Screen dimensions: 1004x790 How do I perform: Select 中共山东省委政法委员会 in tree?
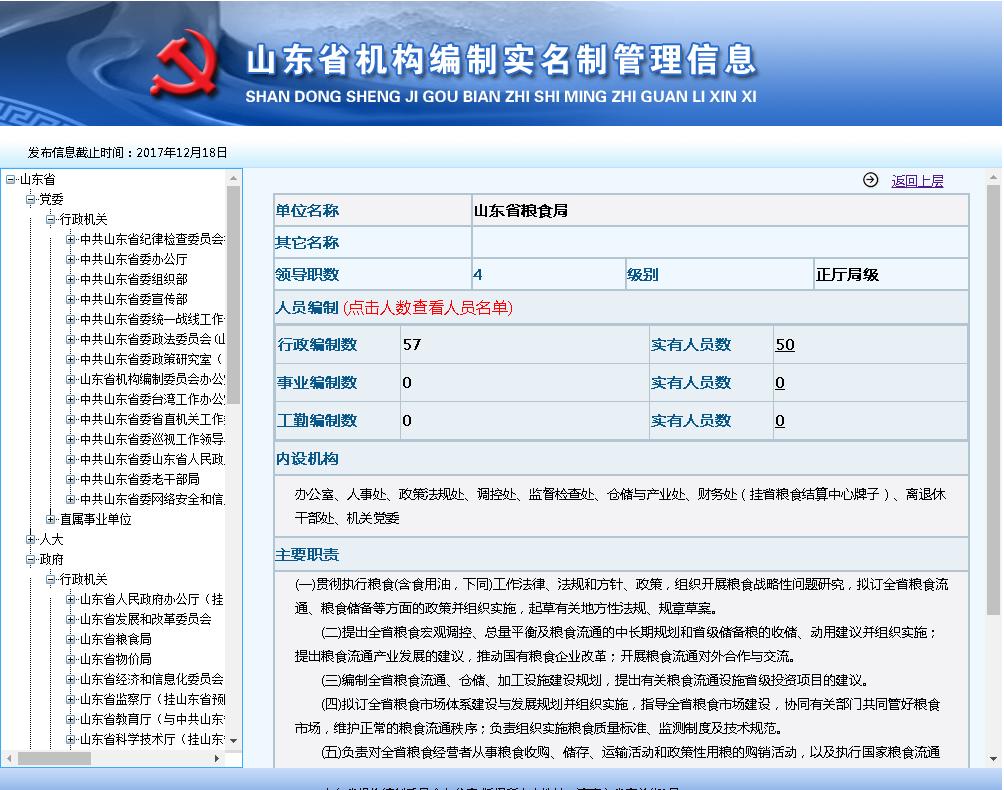[x=152, y=339]
